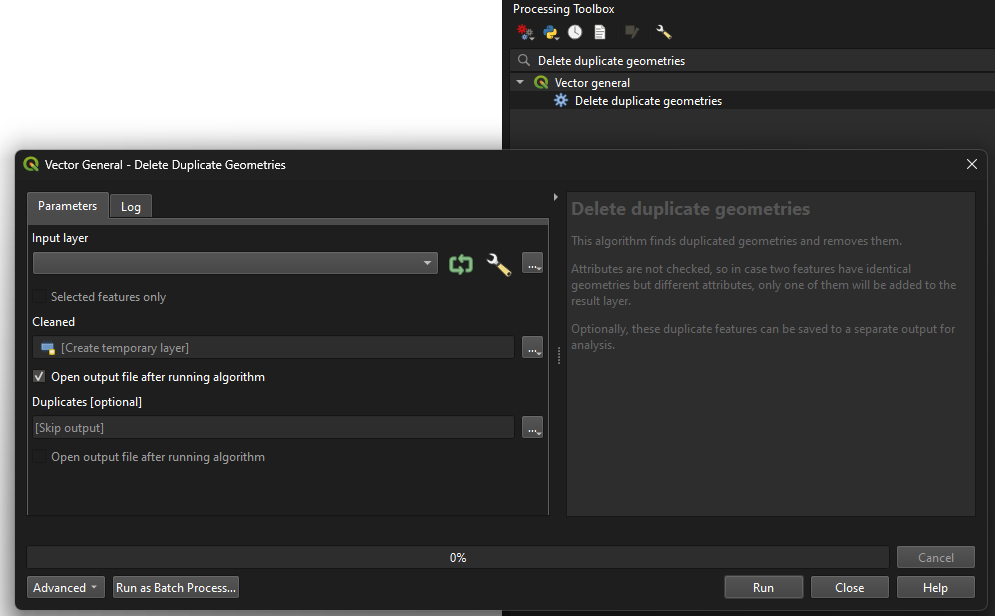Image resolution: width=995 pixels, height=616 pixels.
Task: Click the Python scripts icon in toolbox toolbar
Action: coord(550,32)
